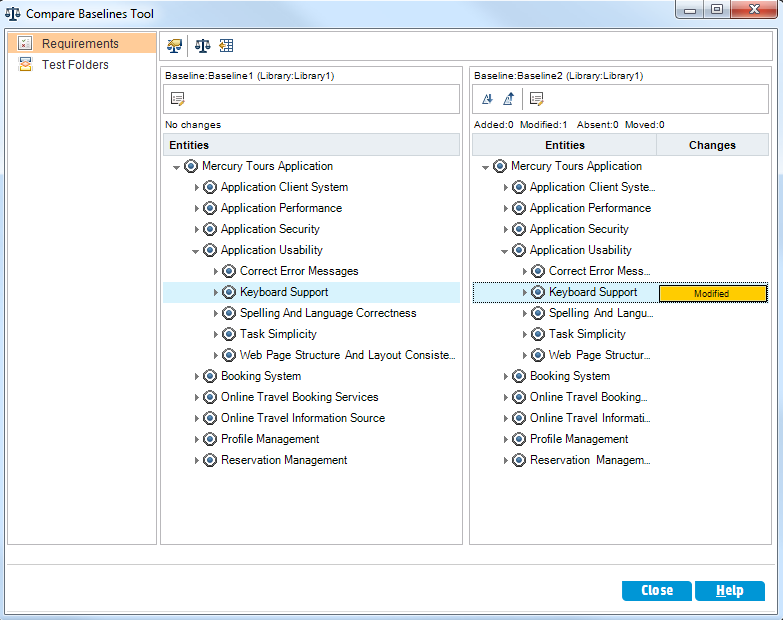Collapse Mercury Tours Application in Baseline1 tree
783x620 pixels.
tap(176, 167)
